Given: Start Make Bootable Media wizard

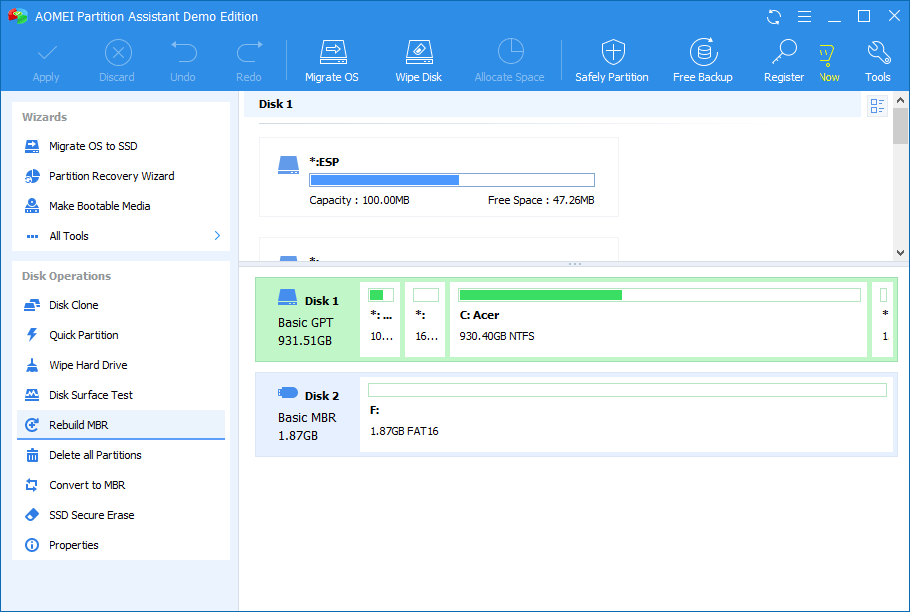Looking at the screenshot, I should pyautogui.click(x=121, y=206).
